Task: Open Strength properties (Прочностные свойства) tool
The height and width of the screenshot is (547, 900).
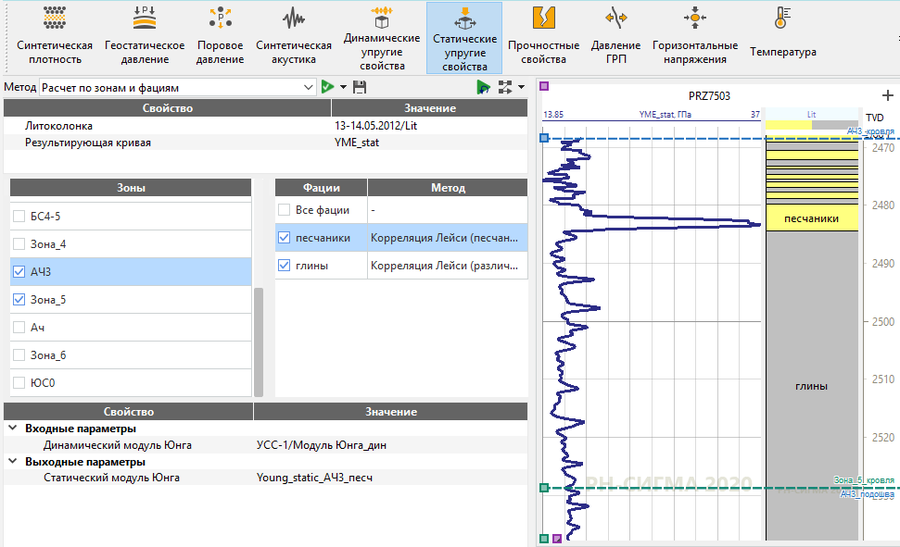Action: coord(543,36)
